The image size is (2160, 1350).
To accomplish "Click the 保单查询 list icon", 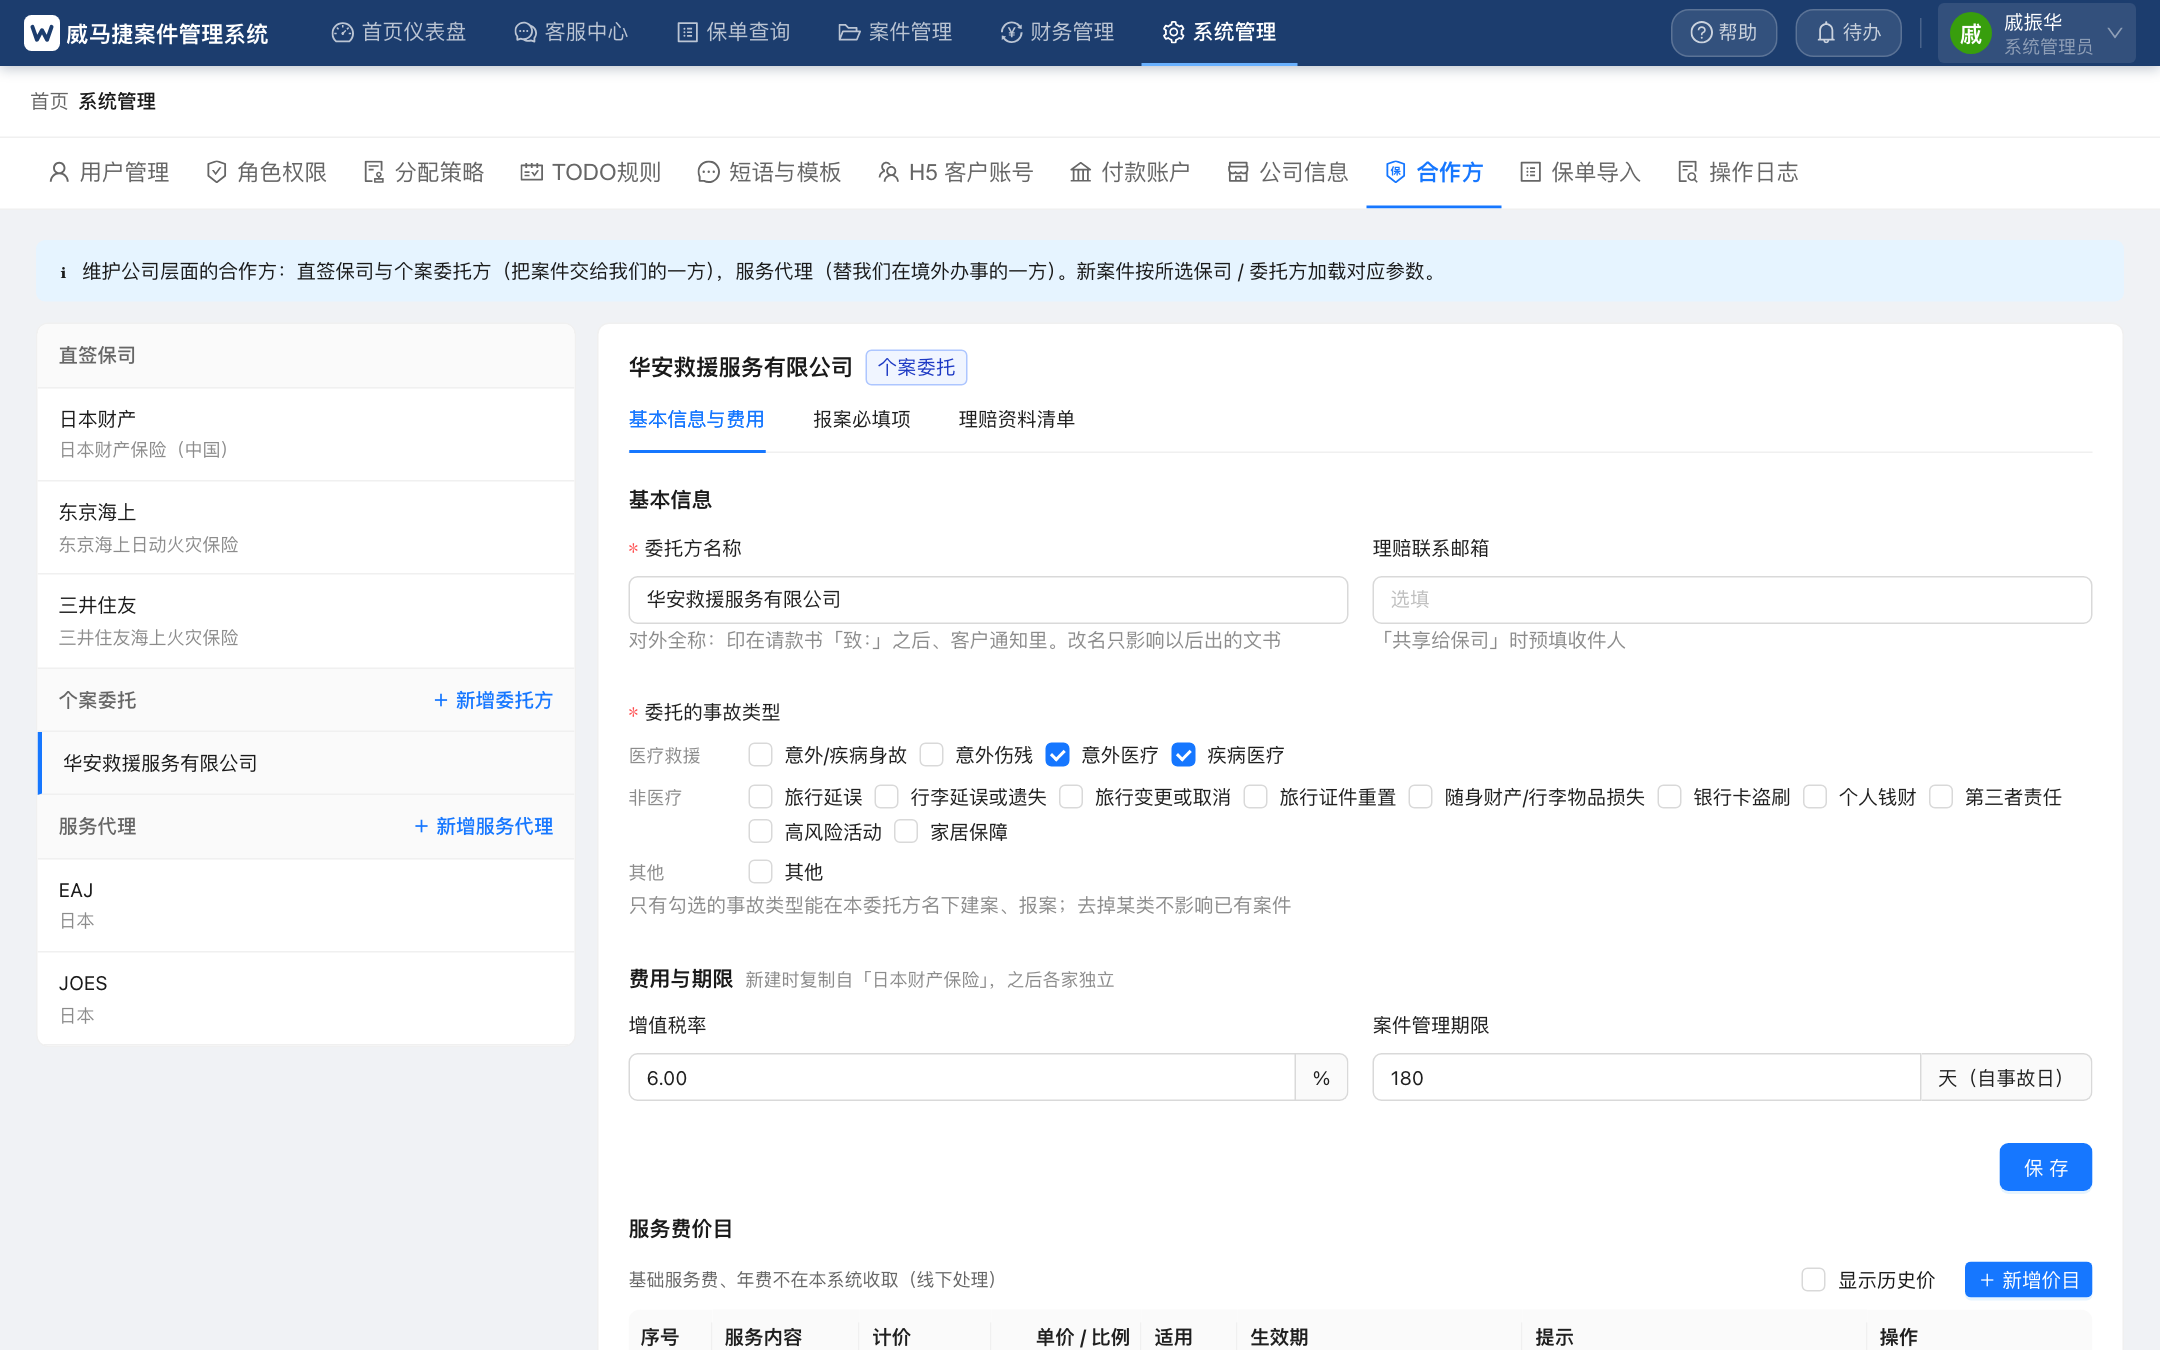I will click(687, 33).
